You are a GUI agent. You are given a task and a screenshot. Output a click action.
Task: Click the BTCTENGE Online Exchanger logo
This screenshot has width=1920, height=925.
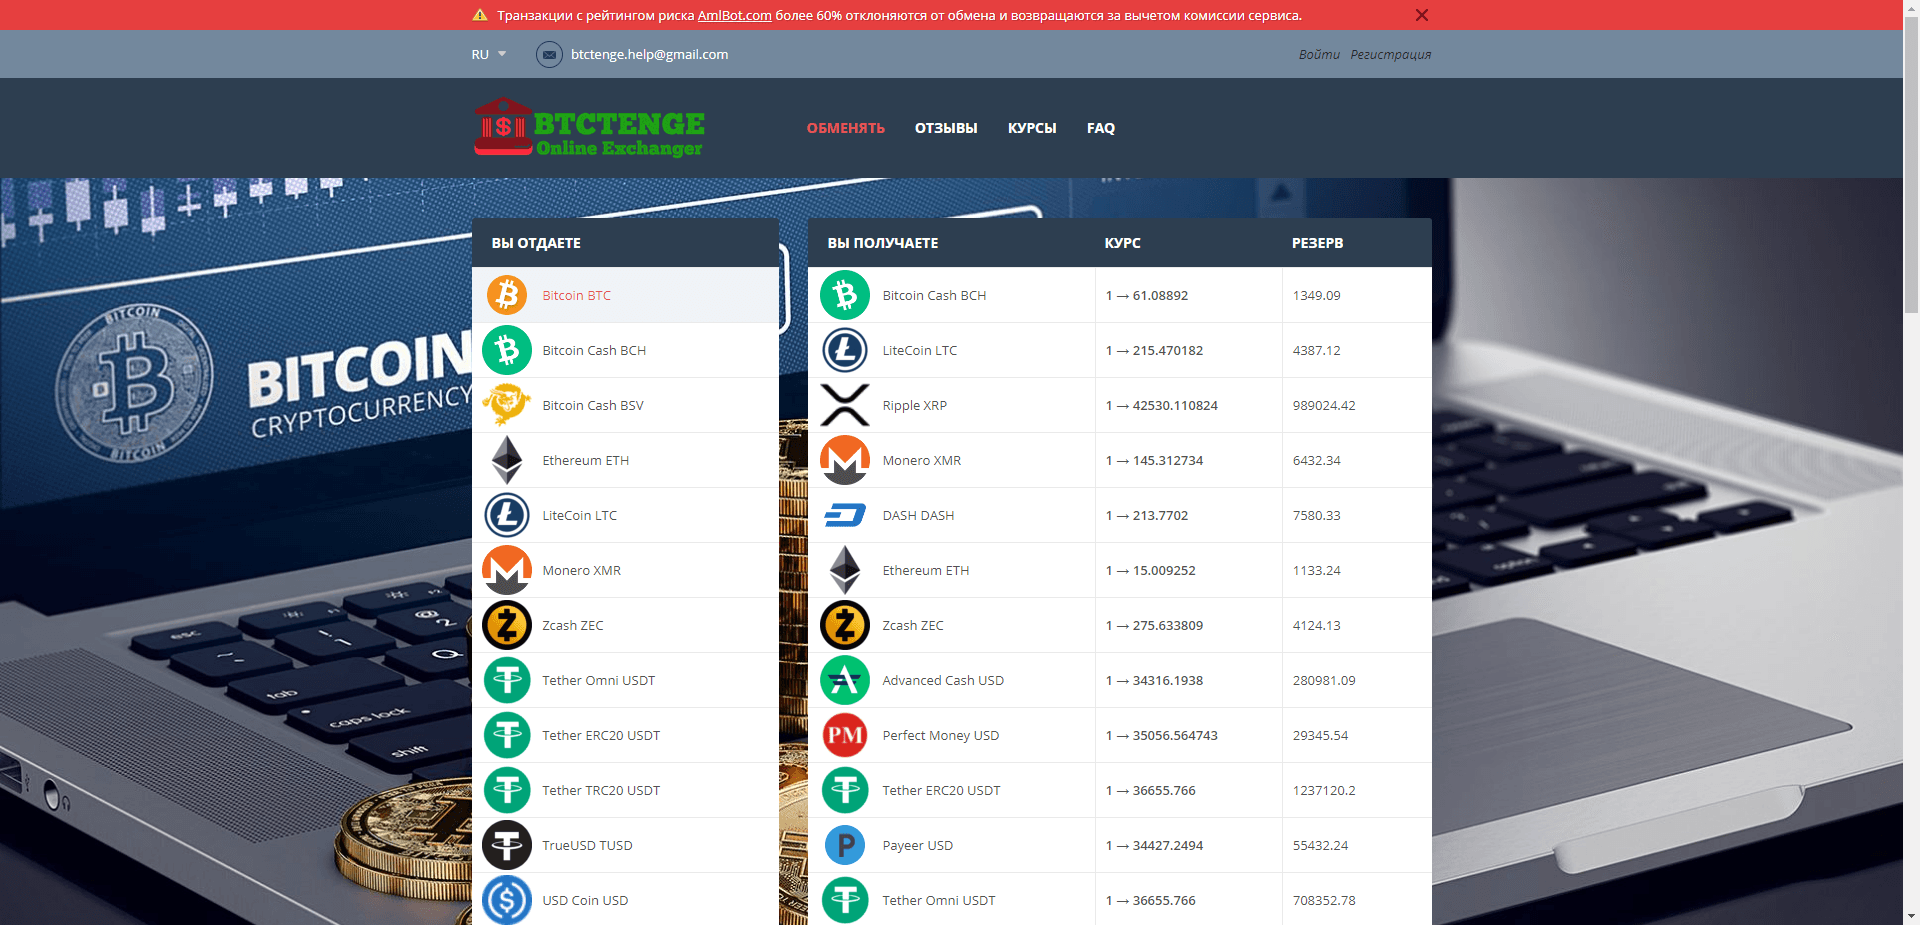tap(588, 128)
